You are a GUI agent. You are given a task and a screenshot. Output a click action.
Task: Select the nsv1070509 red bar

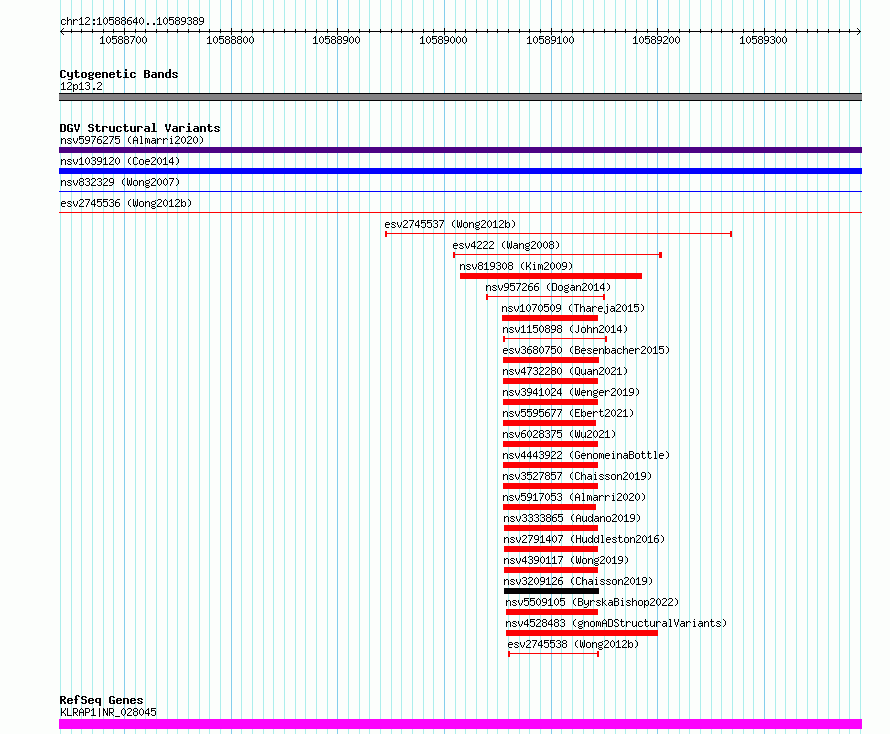point(550,318)
